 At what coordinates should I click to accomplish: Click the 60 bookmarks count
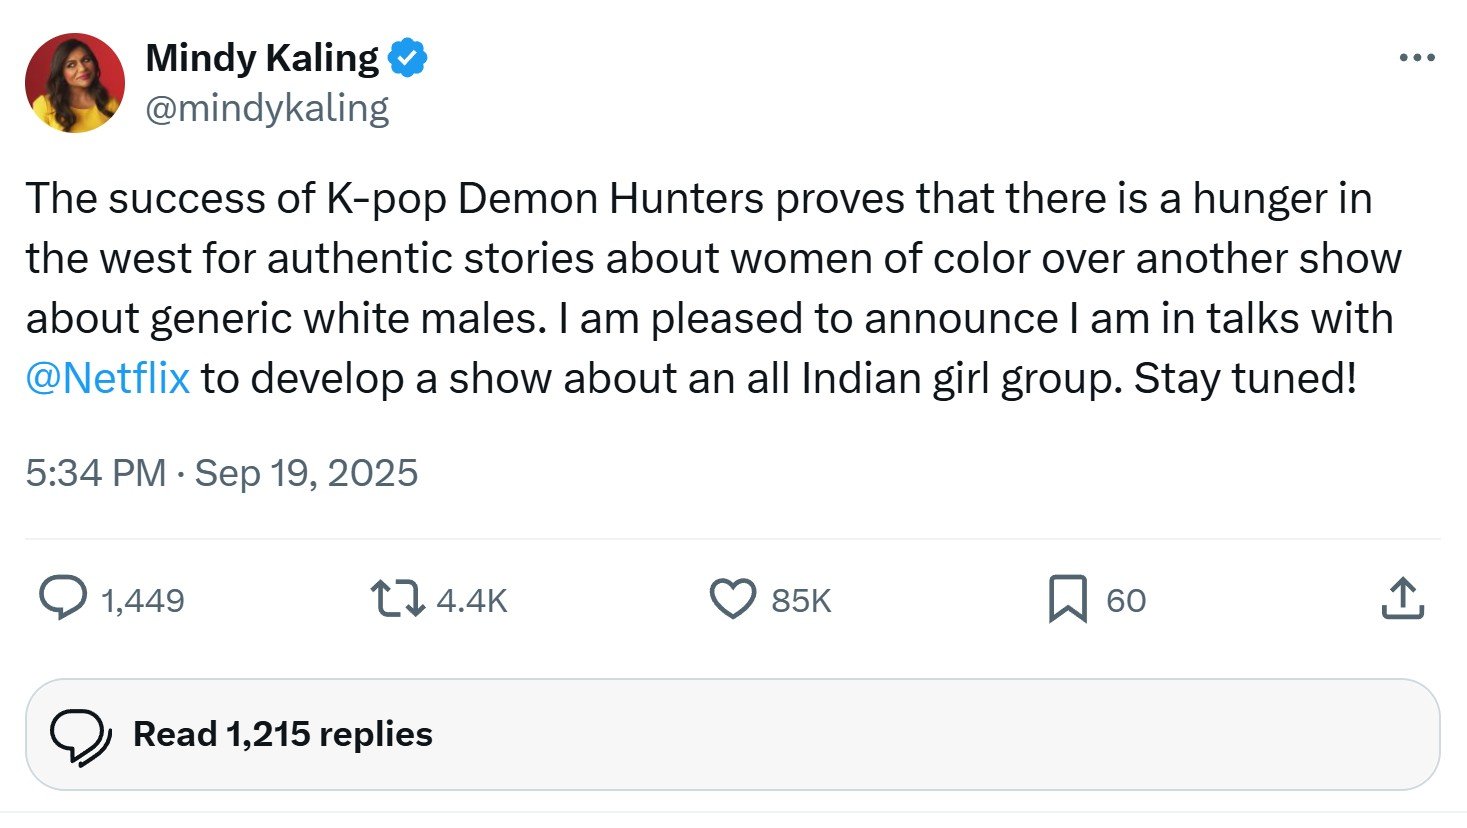coord(1126,600)
